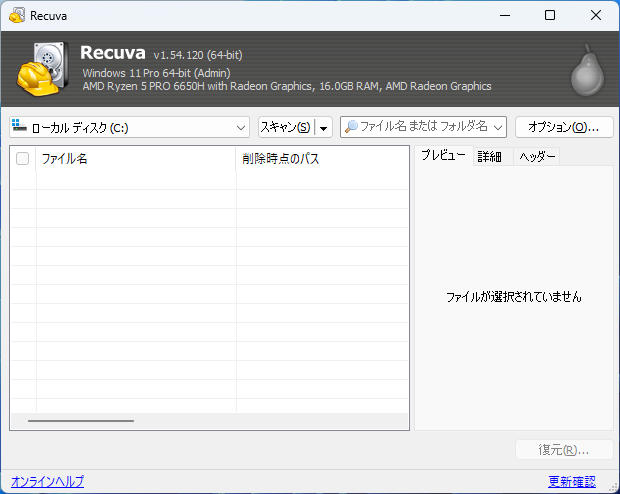Open the スキャン button's dropdown arrow
The width and height of the screenshot is (620, 494).
[x=323, y=127]
